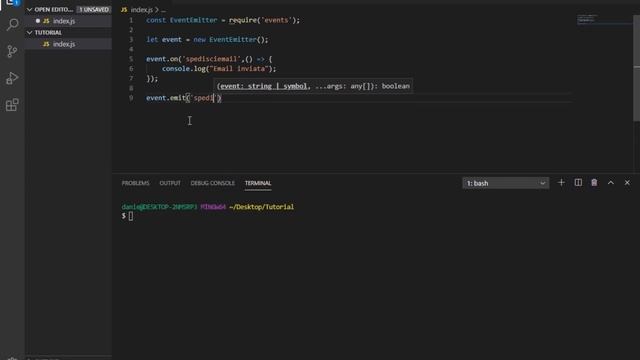The height and width of the screenshot is (360, 640).
Task: Kill the terminal with trash icon
Action: click(594, 183)
